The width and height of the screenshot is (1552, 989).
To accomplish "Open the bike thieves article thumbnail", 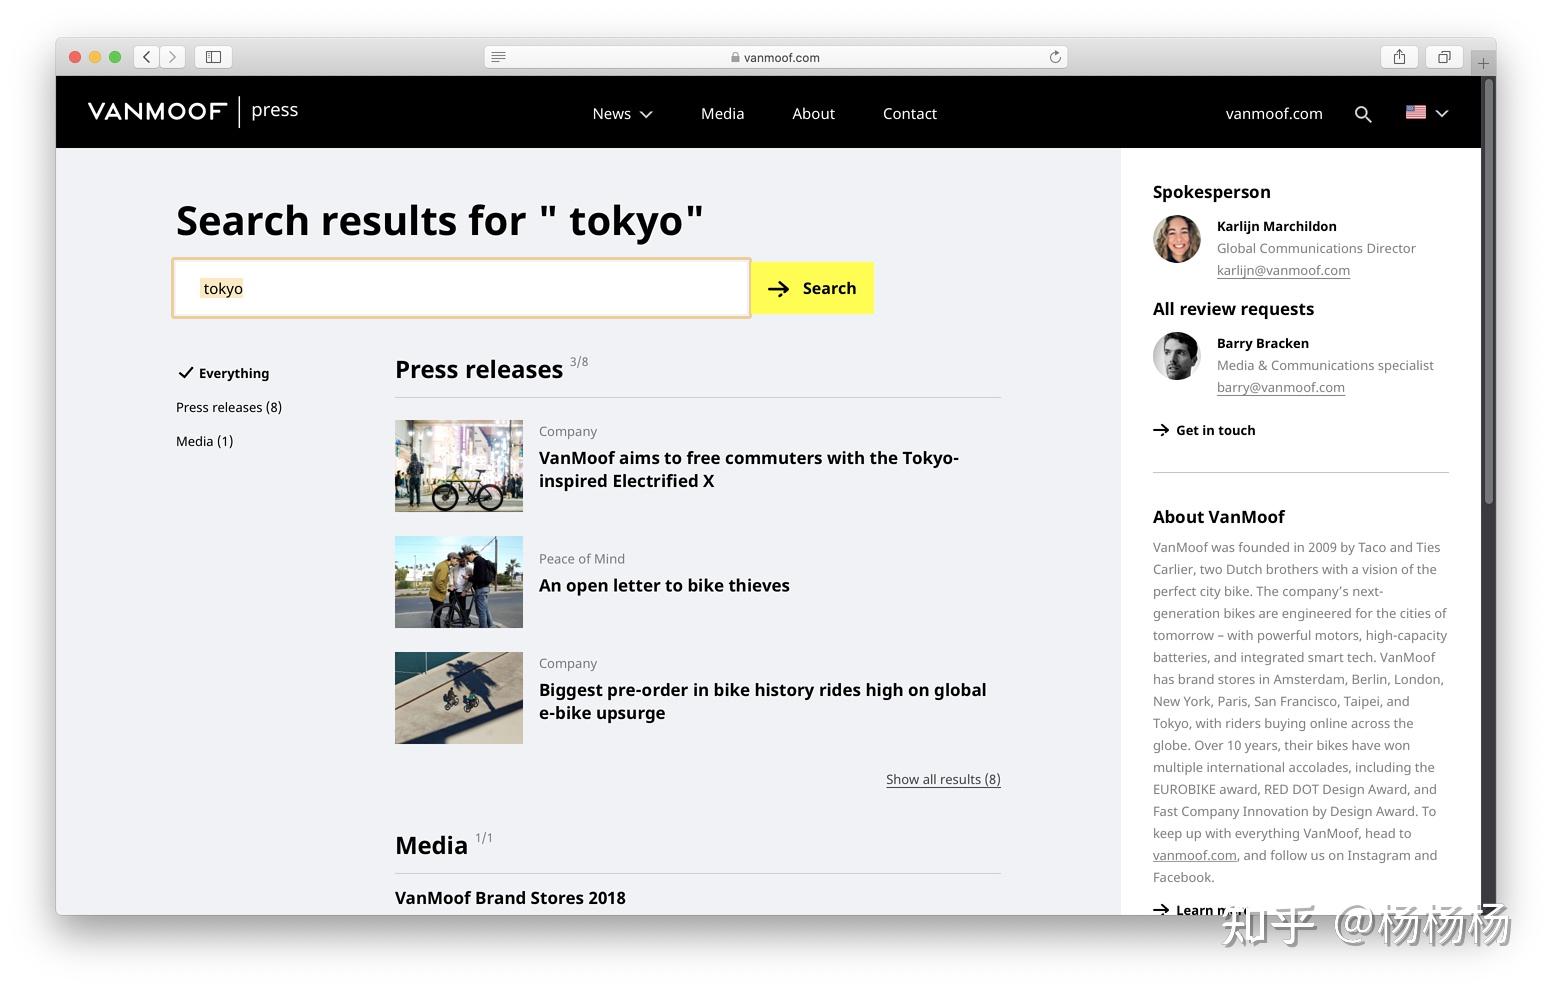I will [x=459, y=582].
